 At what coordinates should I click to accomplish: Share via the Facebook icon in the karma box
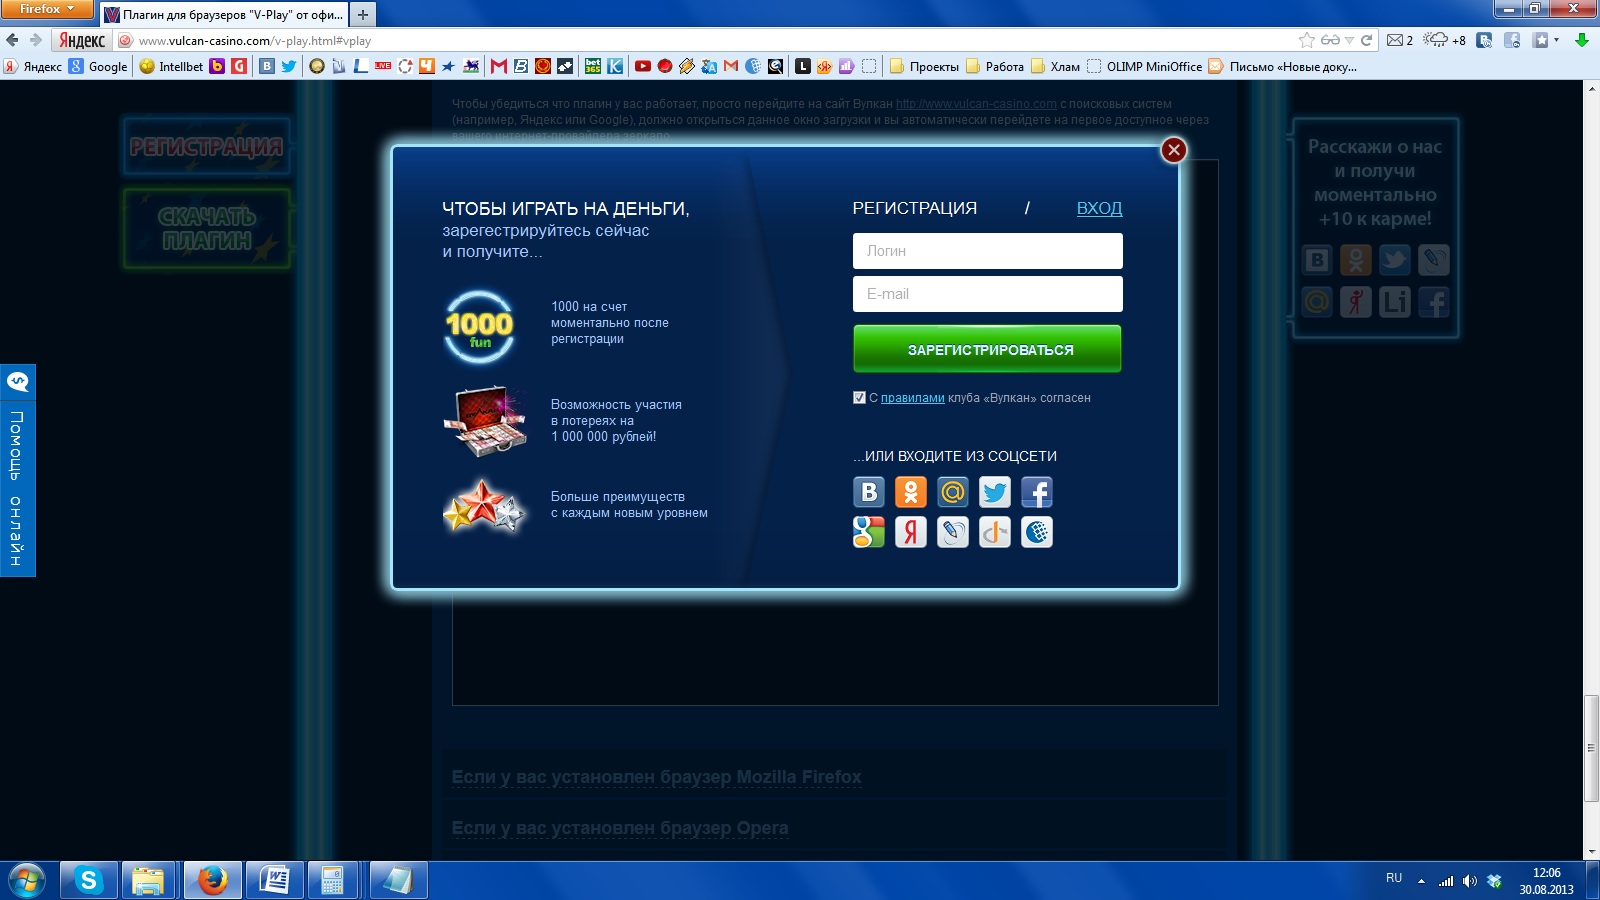point(1433,301)
